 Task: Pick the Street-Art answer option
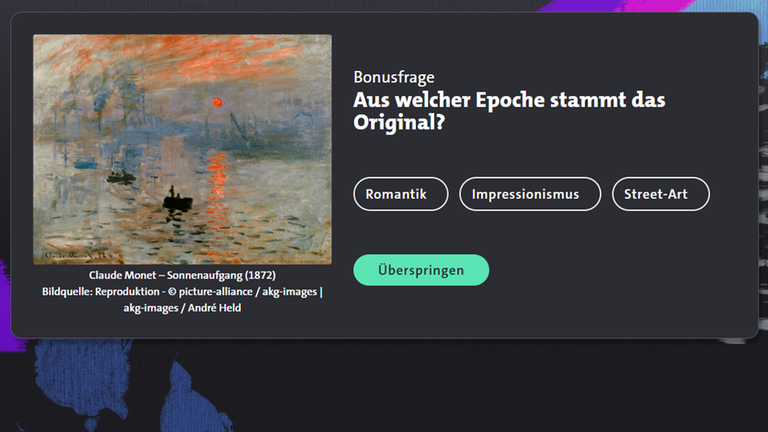(660, 194)
